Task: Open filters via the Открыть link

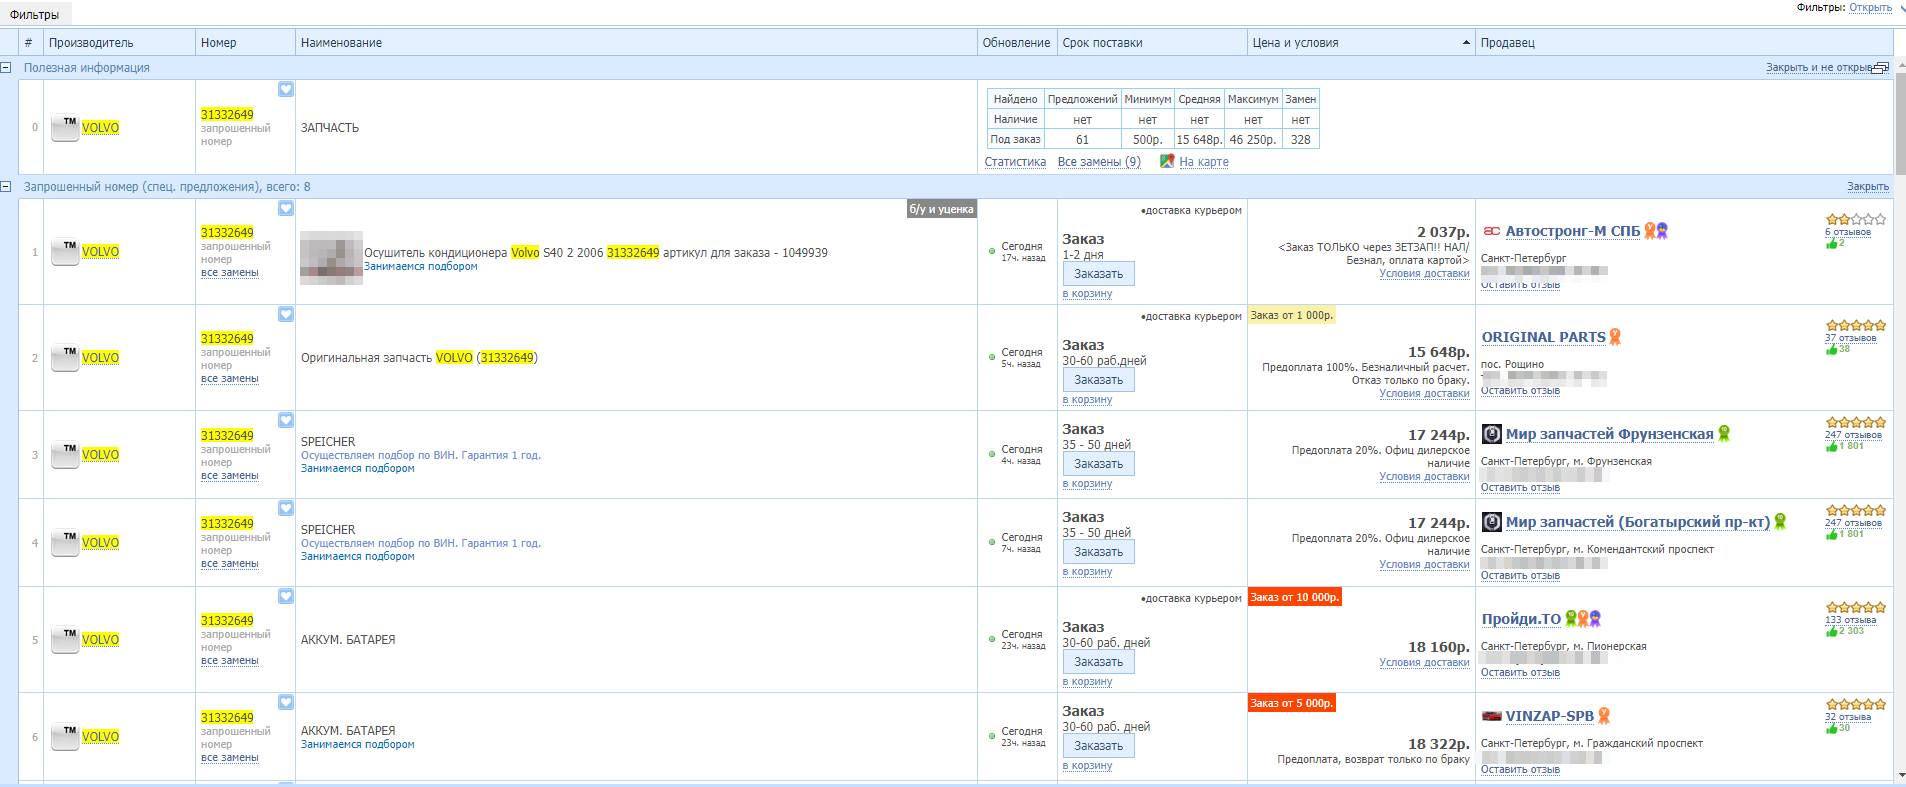Action: pyautogui.click(x=1870, y=8)
